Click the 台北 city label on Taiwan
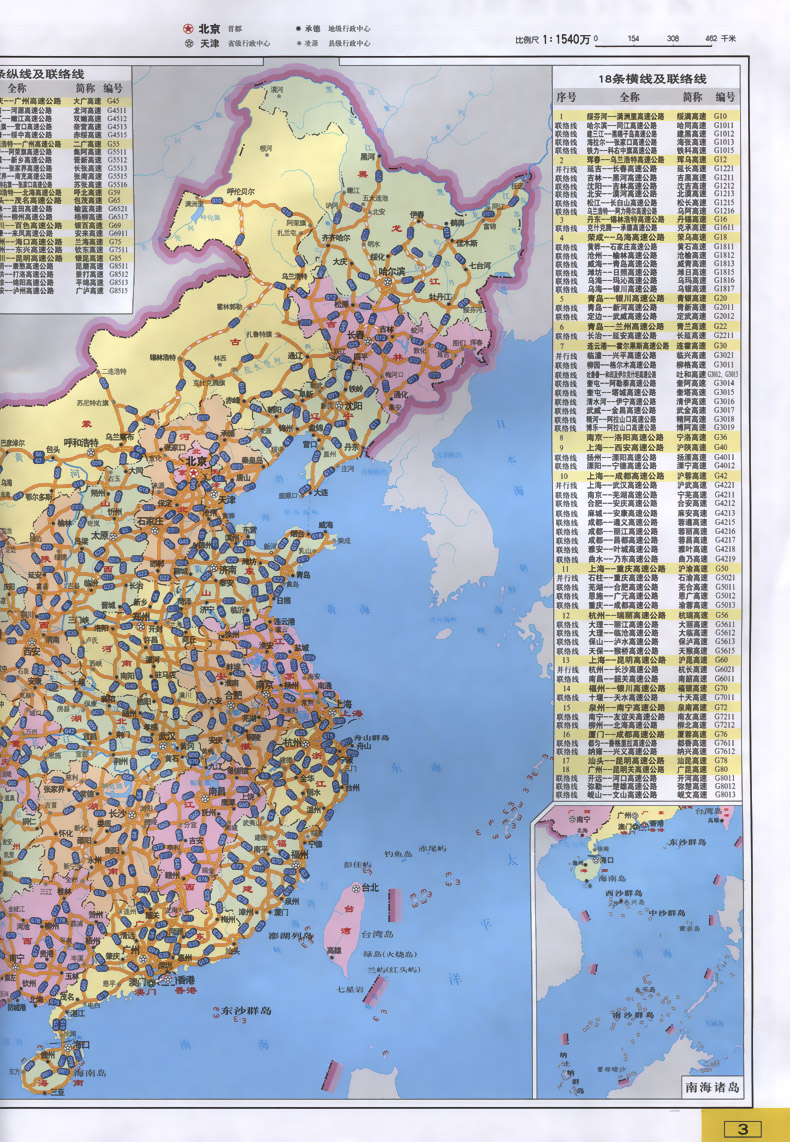The image size is (790, 1142). click(x=370, y=888)
